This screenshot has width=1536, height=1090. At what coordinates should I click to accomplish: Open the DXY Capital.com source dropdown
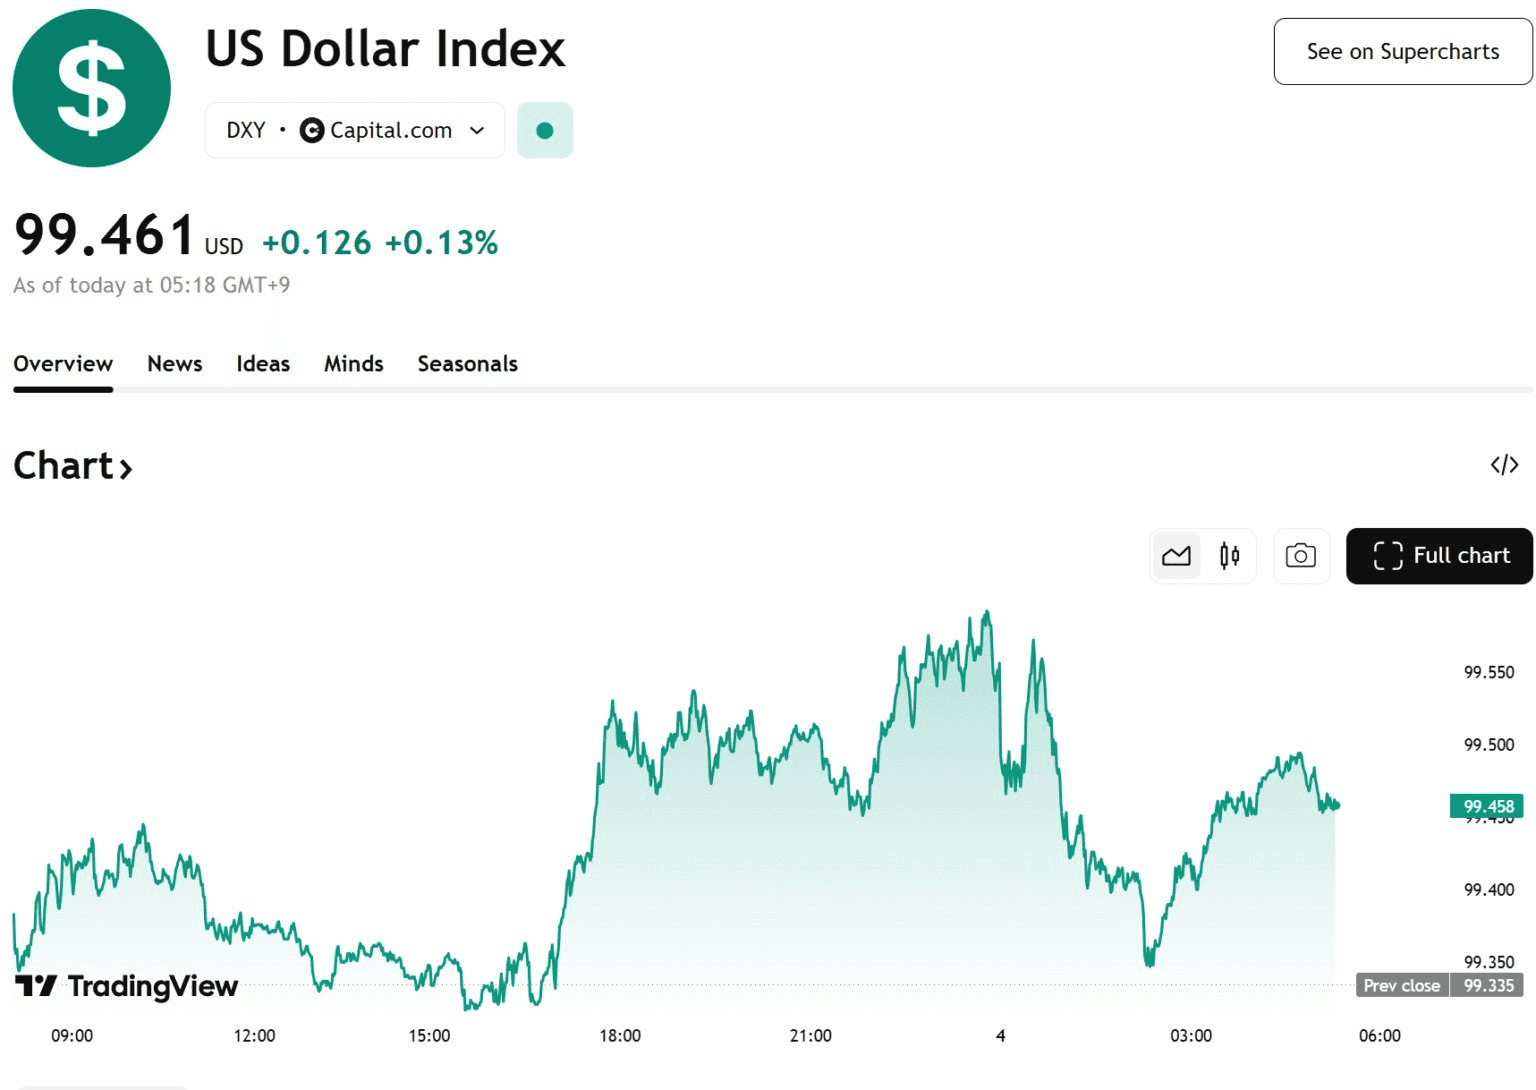click(477, 131)
